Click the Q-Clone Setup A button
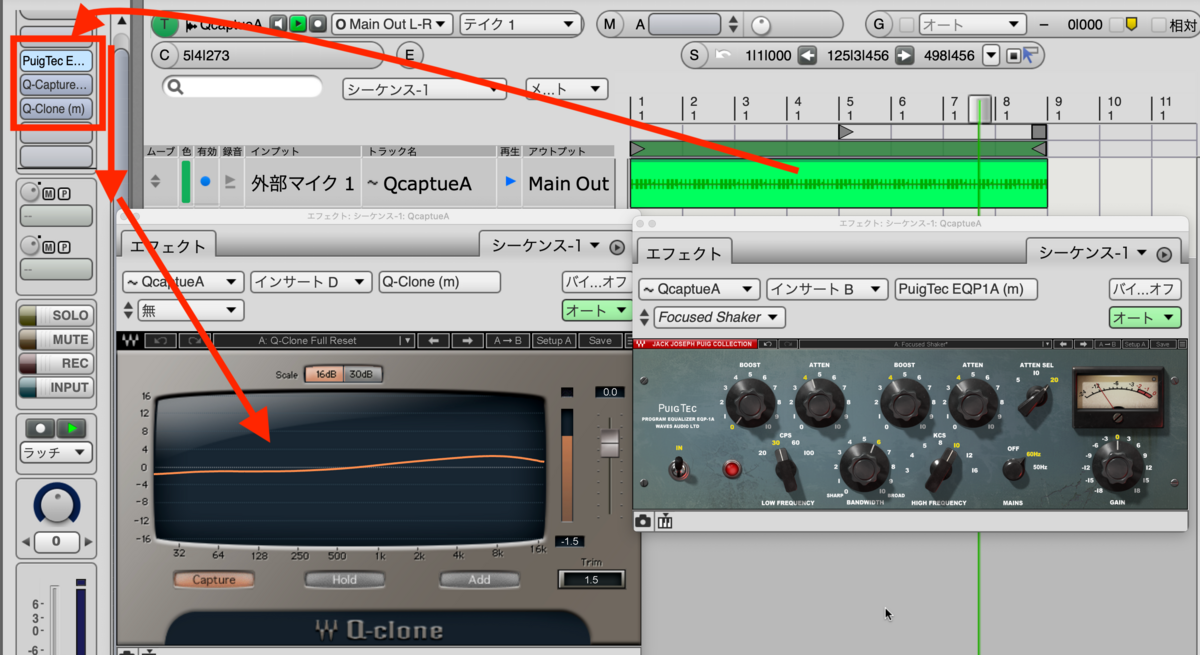This screenshot has width=1200, height=655. [554, 340]
